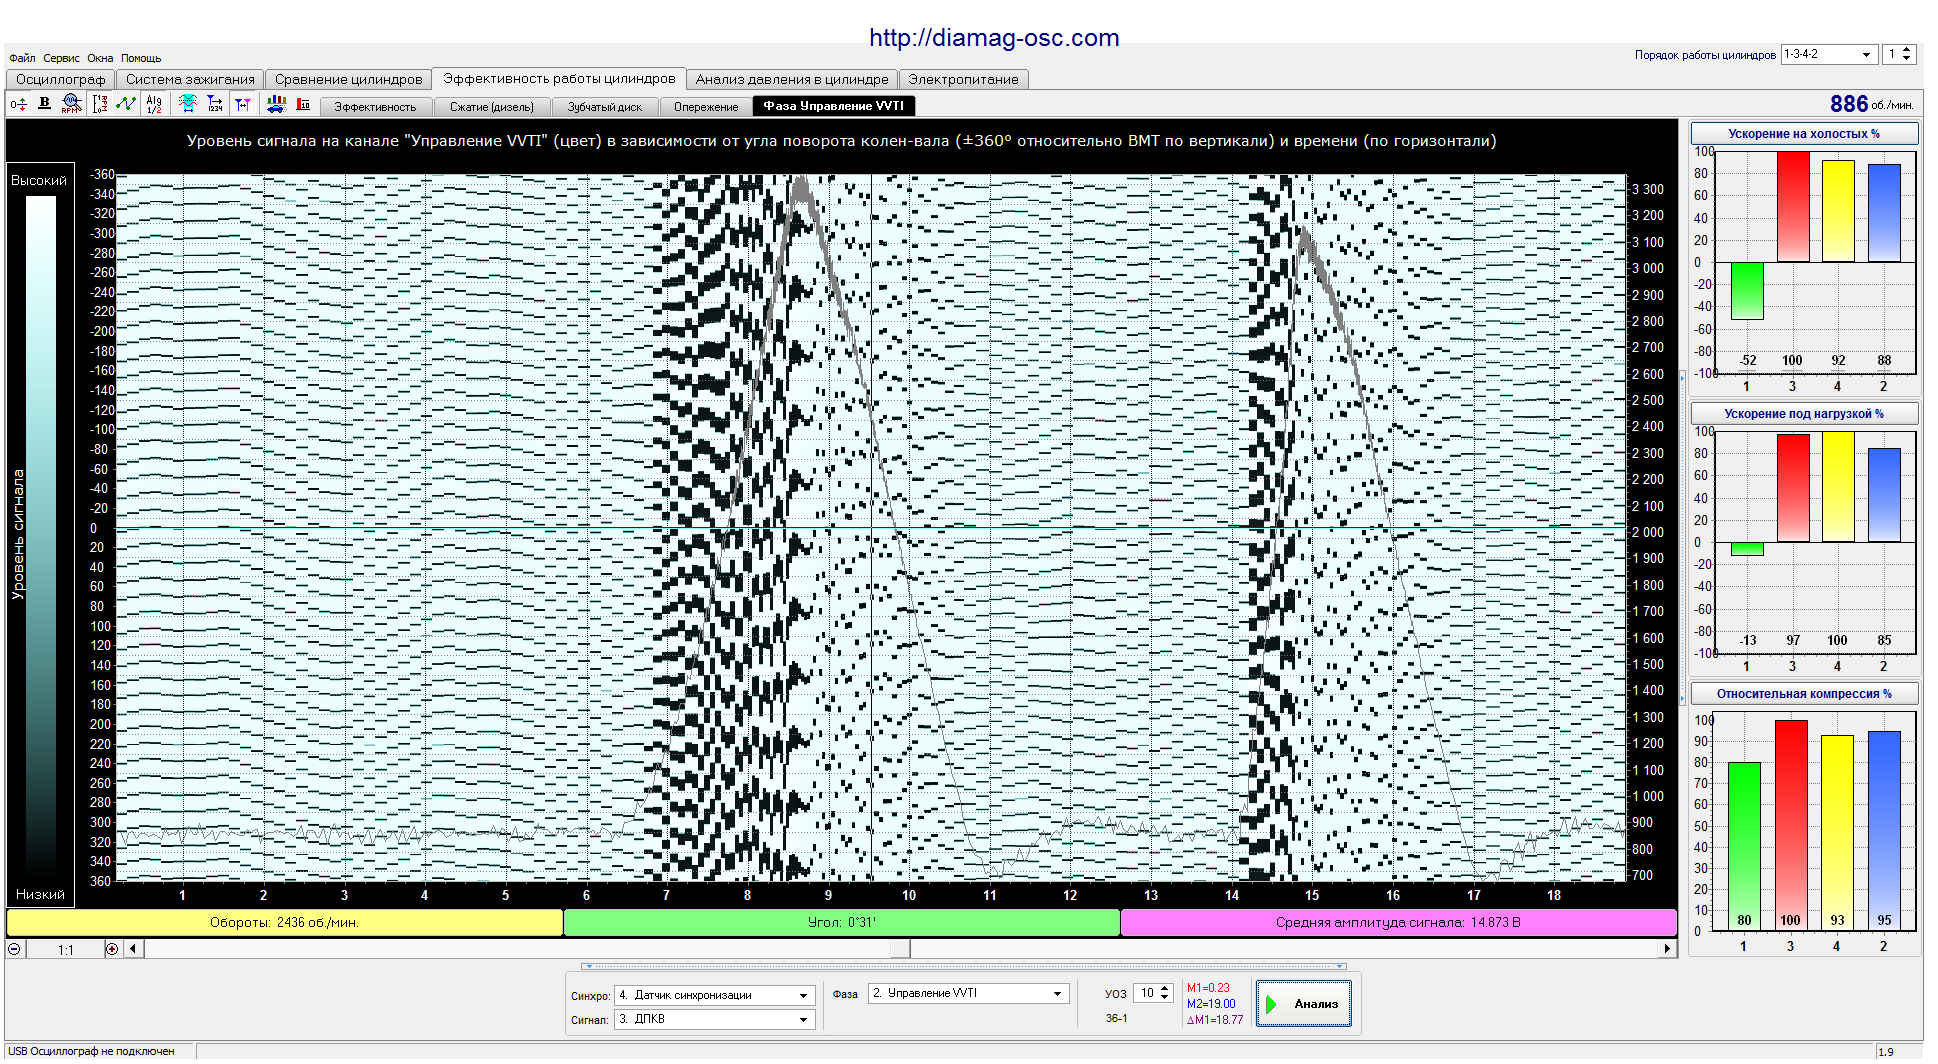
Task: Click the horizontal scrollbar left arrow
Action: 133,949
